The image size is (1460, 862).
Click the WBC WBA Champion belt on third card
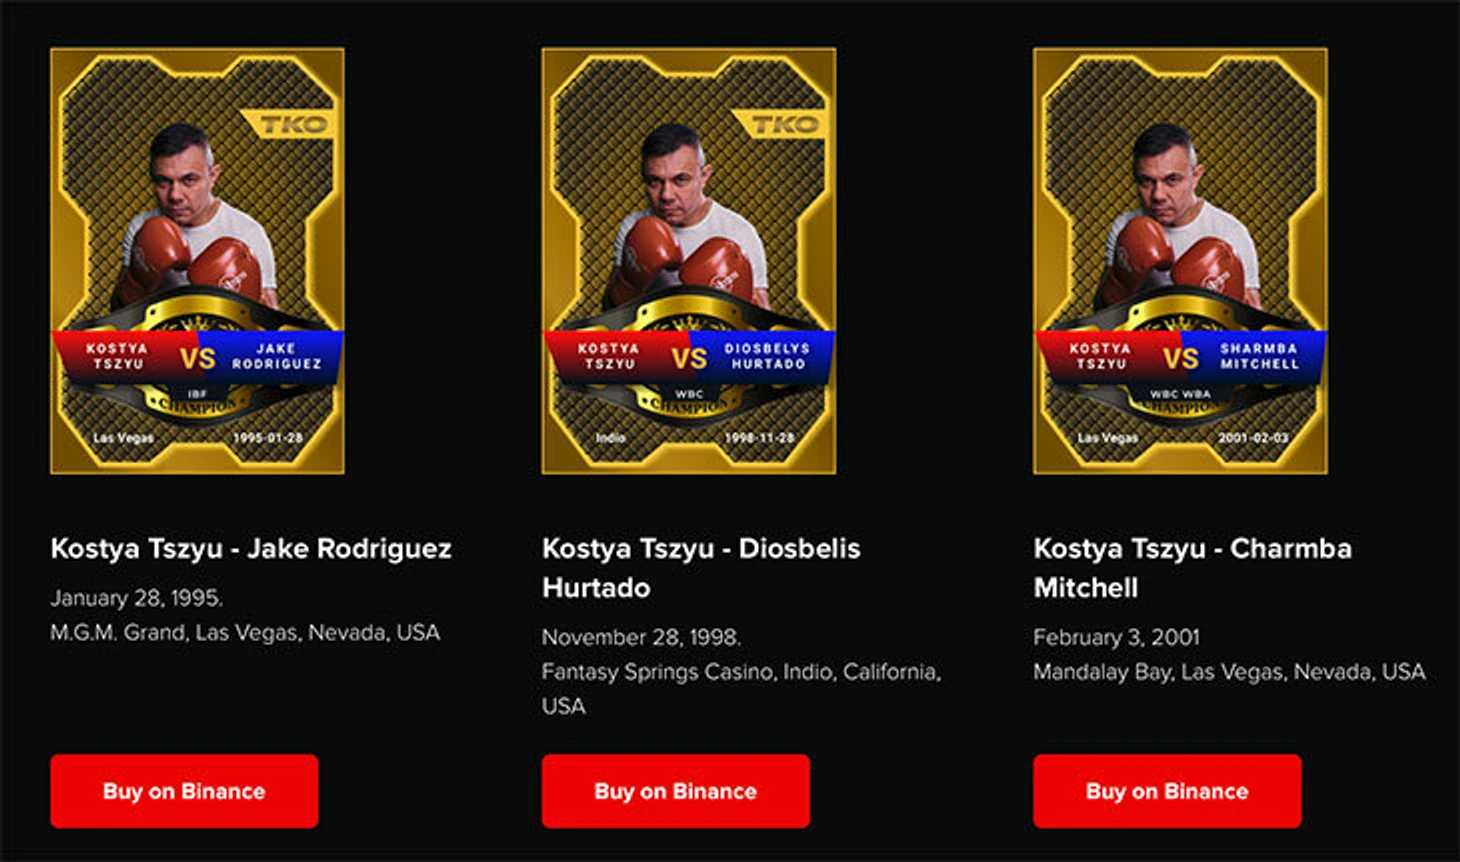tap(1180, 401)
